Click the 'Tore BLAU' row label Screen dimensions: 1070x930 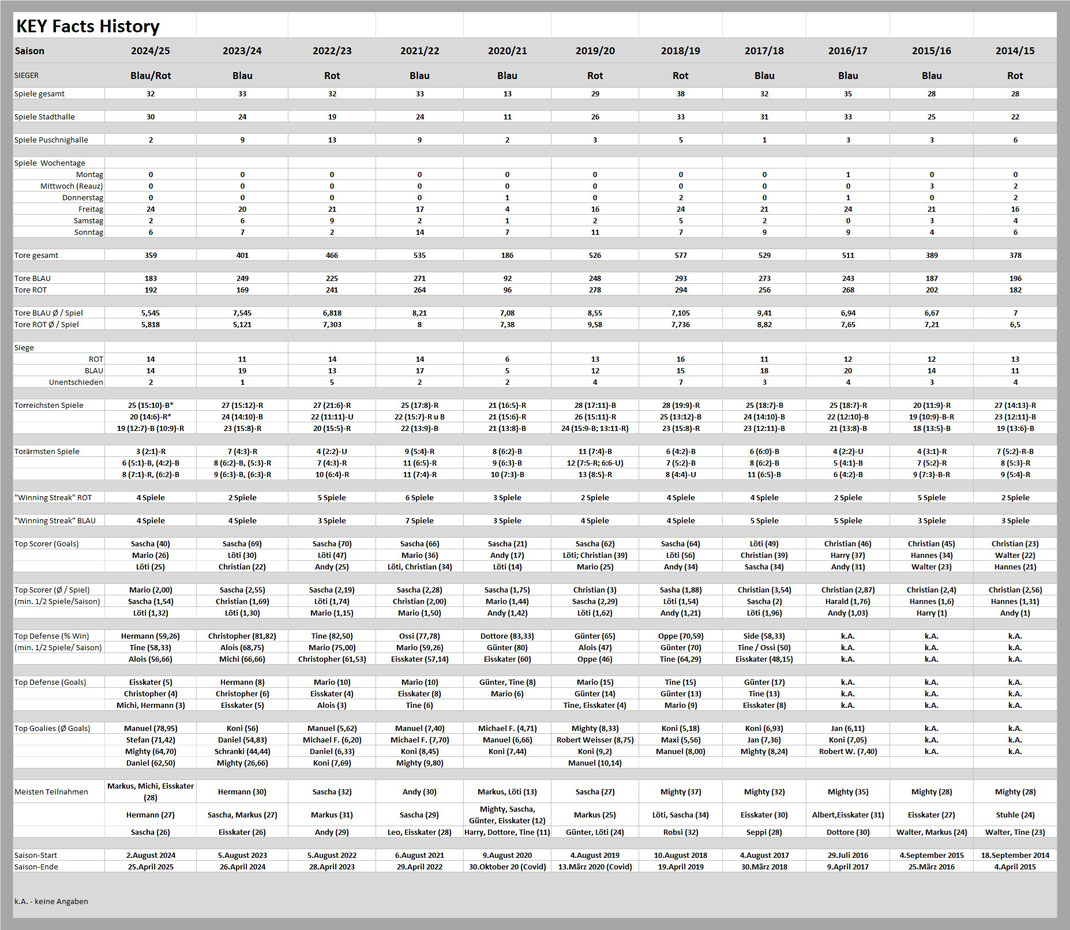pos(33,278)
